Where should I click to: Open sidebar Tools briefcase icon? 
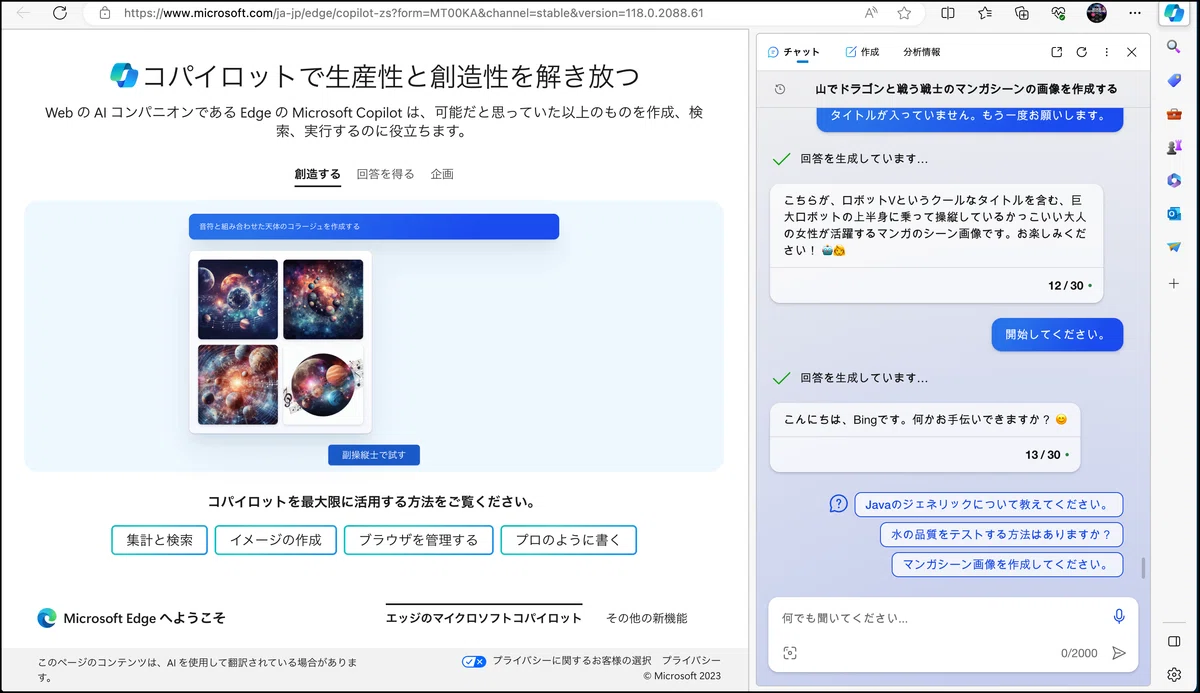(1174, 114)
